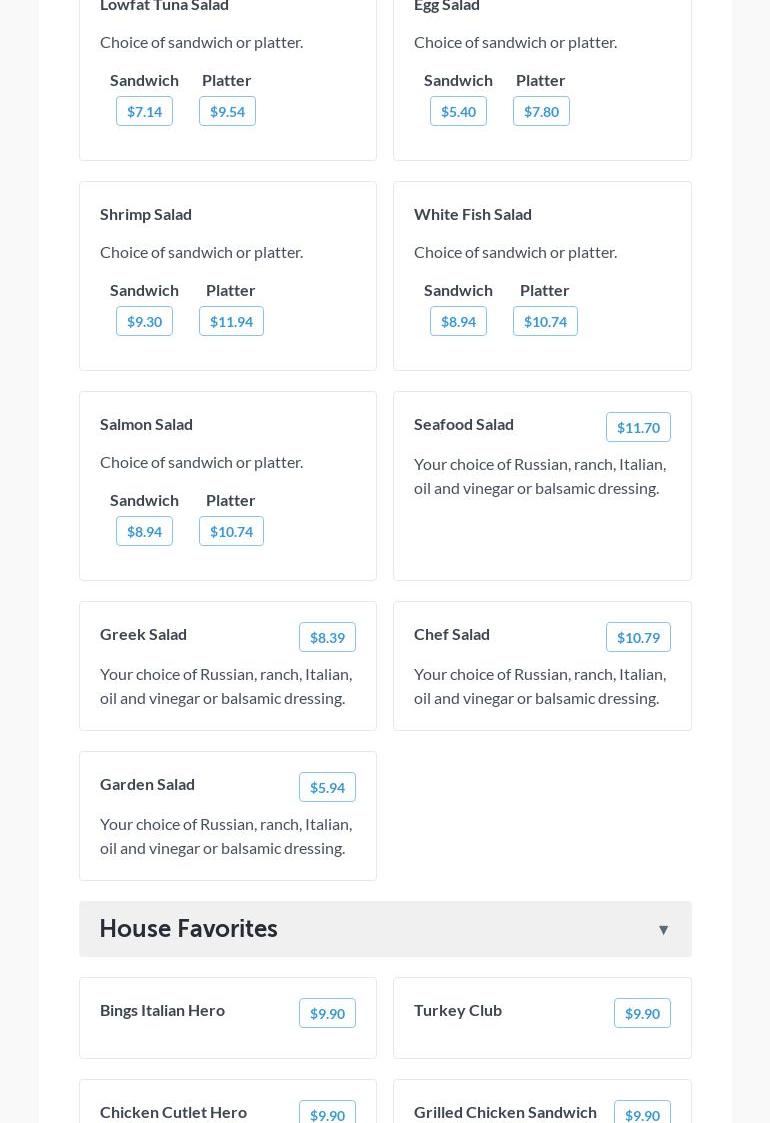This screenshot has width=770, height=1123.
Task: Select Lowfat Tuna Salad sandwich $7.14 price
Action: [144, 111]
